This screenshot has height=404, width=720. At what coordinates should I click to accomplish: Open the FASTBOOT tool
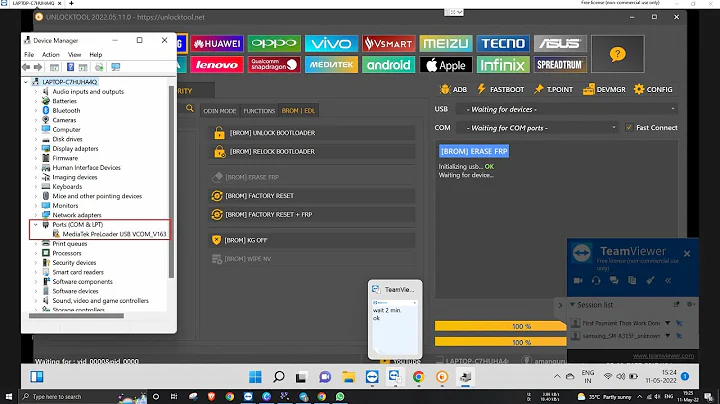click(x=501, y=90)
